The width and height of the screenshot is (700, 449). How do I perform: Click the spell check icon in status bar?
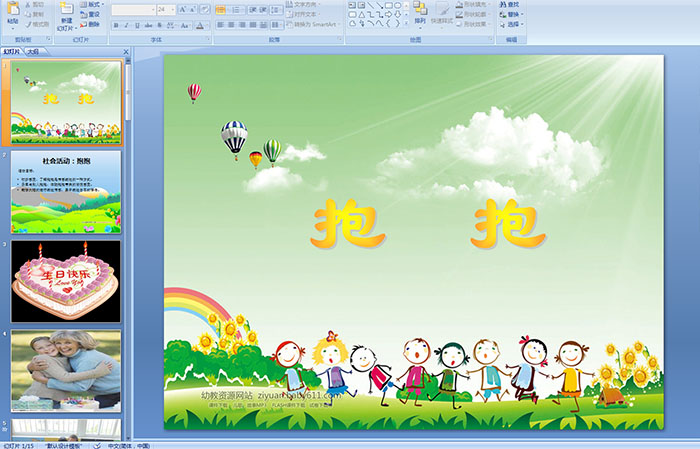99,445
